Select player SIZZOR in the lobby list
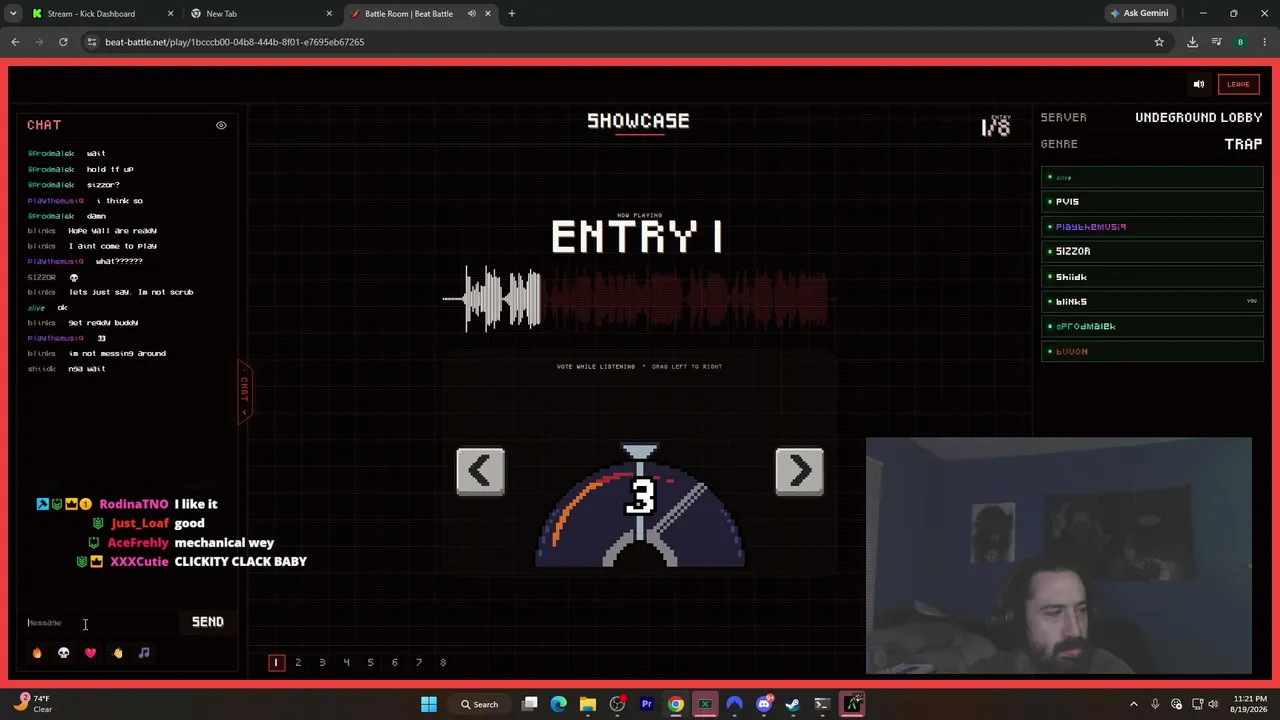 click(1152, 252)
